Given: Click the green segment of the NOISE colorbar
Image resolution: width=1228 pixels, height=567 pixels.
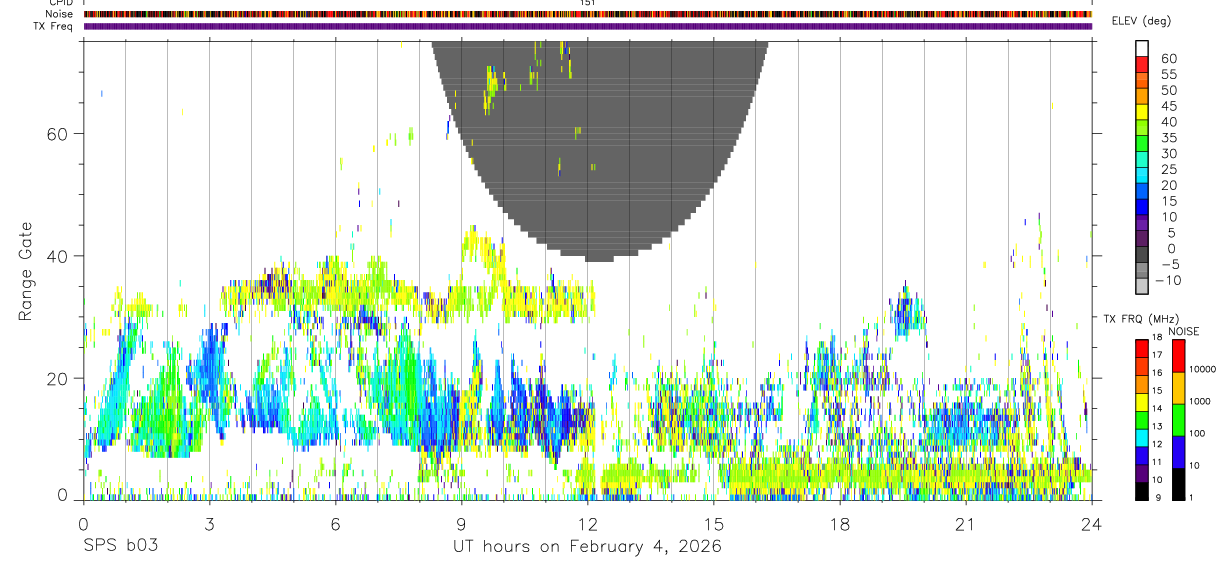Looking at the screenshot, I should tap(1179, 420).
